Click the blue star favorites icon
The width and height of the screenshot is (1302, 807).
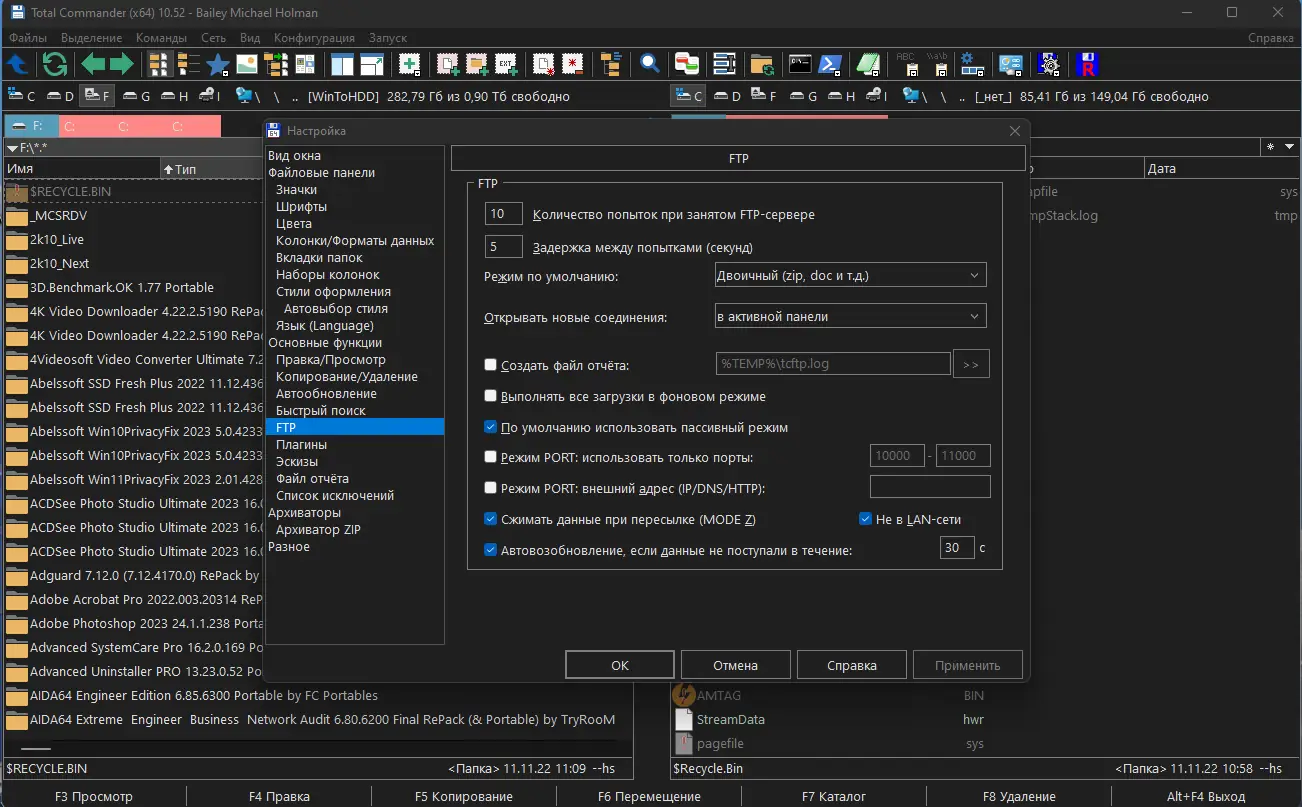[217, 65]
